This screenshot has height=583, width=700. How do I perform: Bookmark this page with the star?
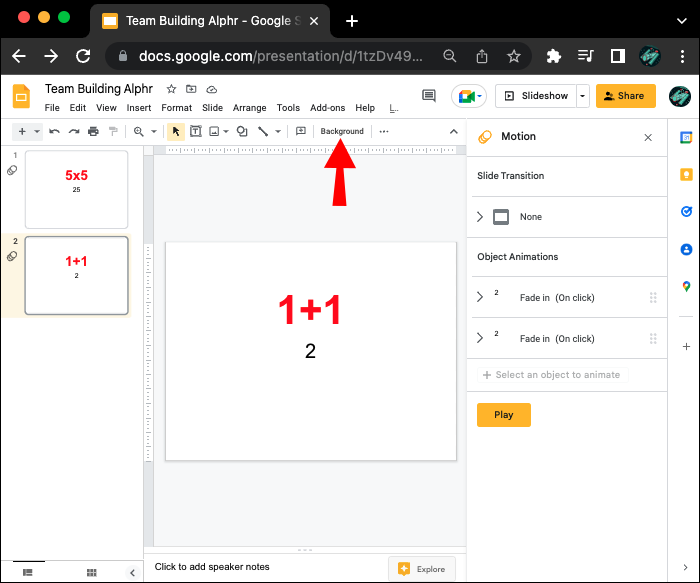(x=514, y=56)
